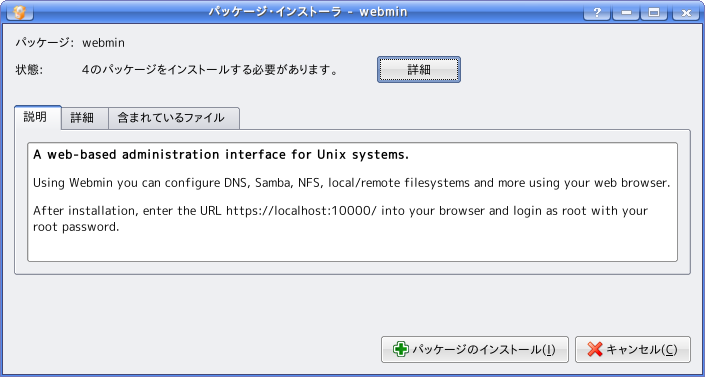Click the green plus install icon
The width and height of the screenshot is (705, 377).
pyautogui.click(x=401, y=350)
